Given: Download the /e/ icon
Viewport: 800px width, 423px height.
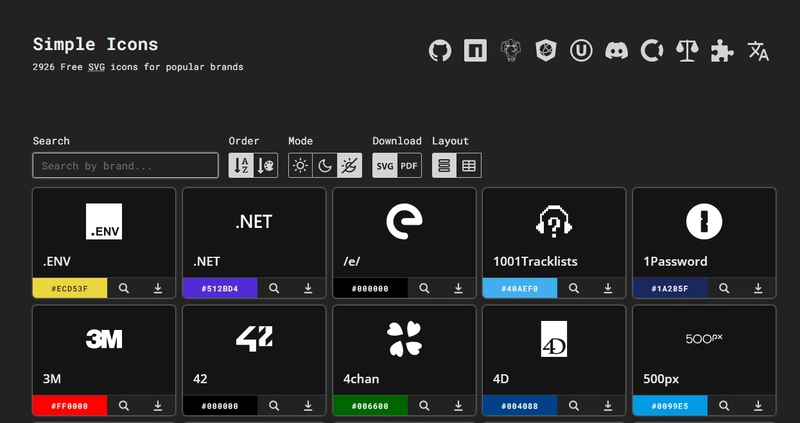Looking at the screenshot, I should 458,288.
